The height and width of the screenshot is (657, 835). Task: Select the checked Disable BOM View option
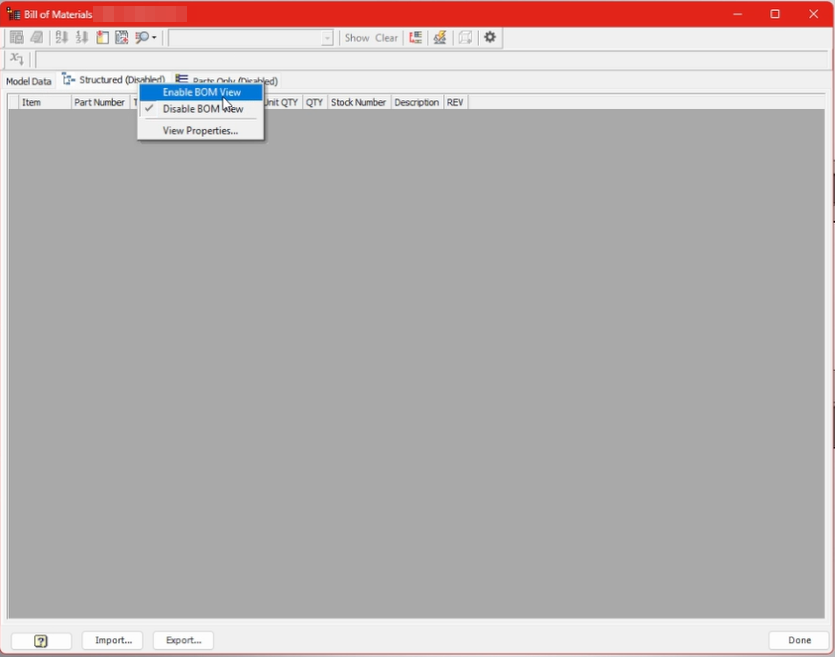click(x=202, y=109)
